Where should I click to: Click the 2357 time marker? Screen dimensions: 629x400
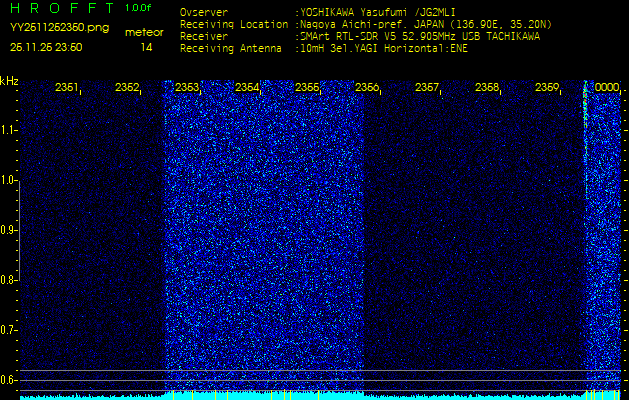(x=427, y=87)
